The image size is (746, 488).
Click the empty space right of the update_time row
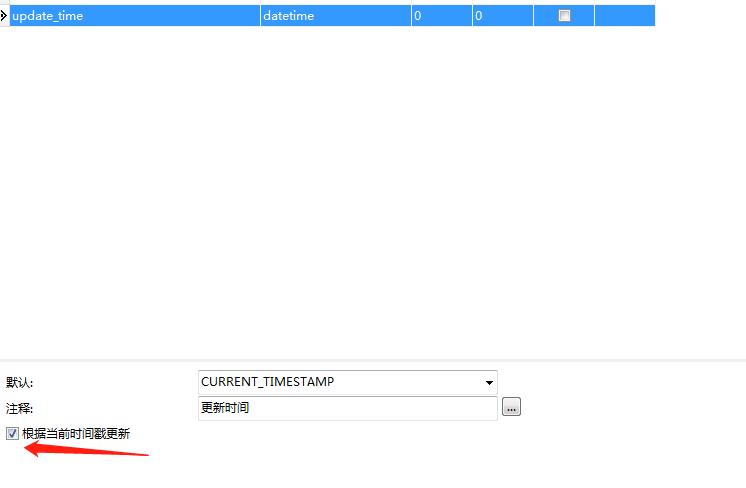tap(700, 16)
